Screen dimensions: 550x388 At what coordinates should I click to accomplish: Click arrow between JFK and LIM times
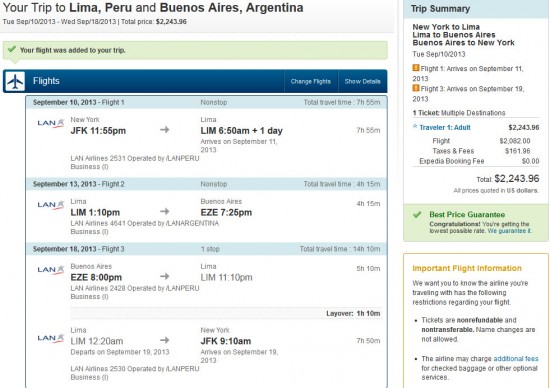pos(165,130)
